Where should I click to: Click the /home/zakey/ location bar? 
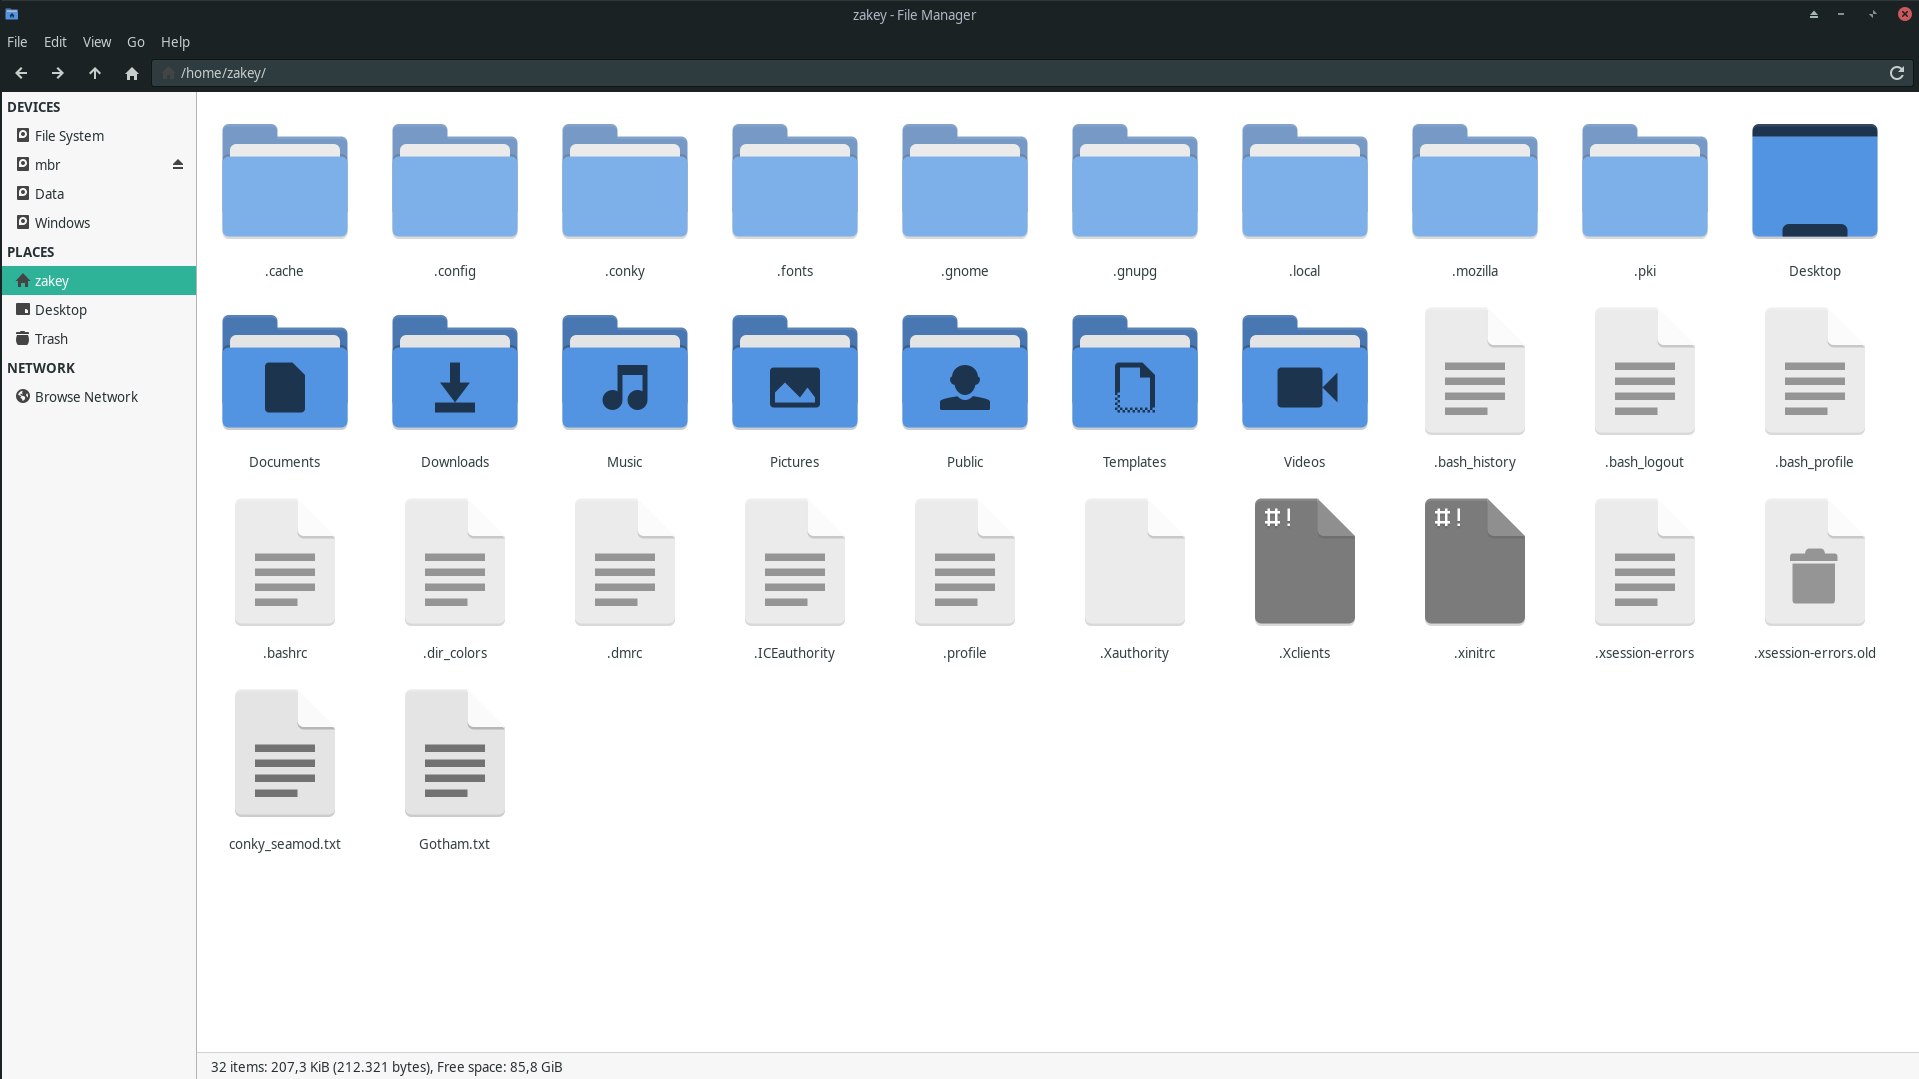1000,73
